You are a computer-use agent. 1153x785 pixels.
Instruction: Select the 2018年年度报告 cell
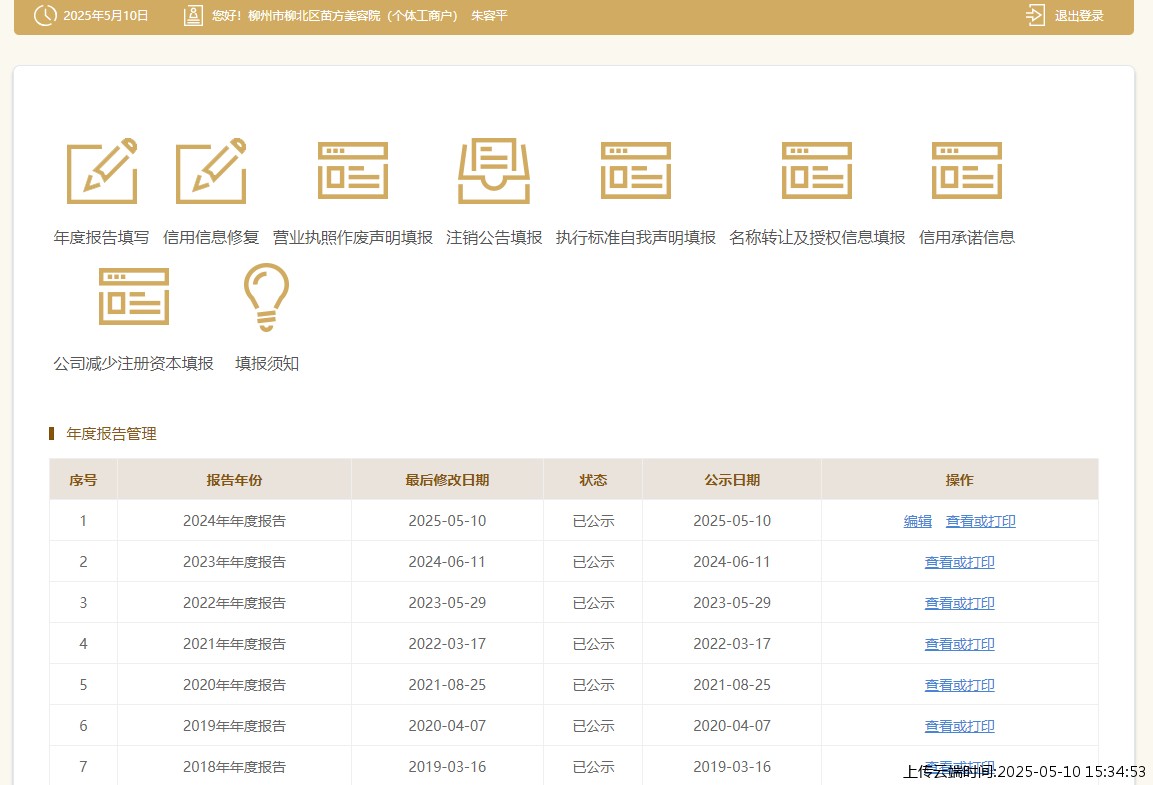point(235,767)
